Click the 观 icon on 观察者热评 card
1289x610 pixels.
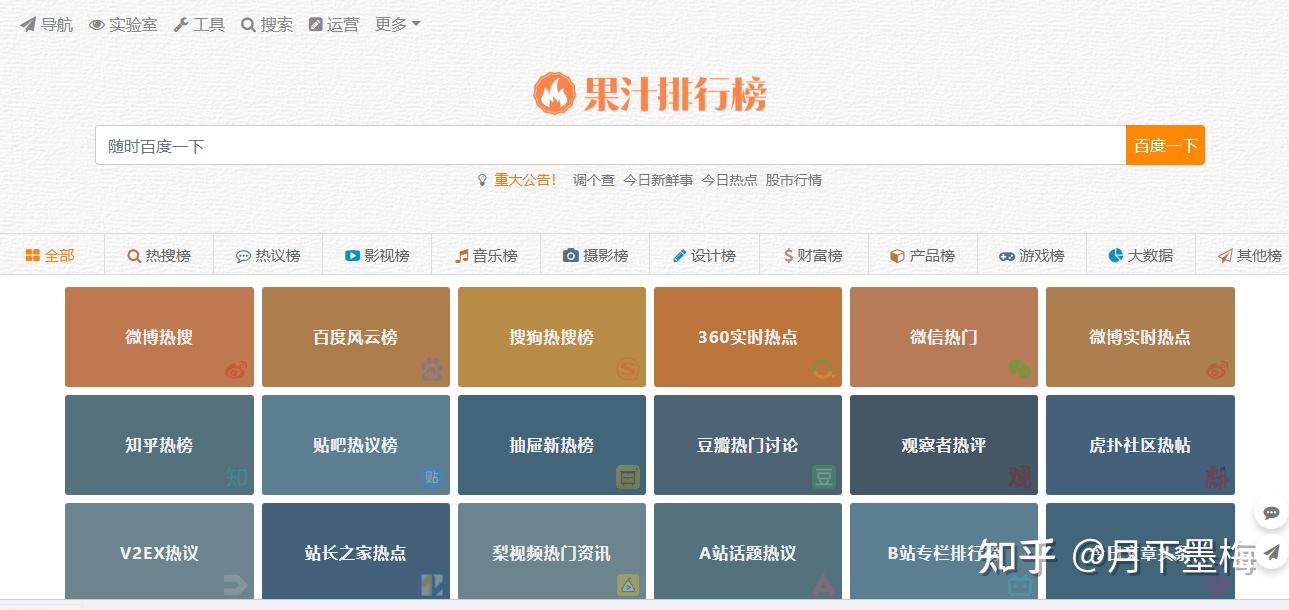[x=1020, y=477]
